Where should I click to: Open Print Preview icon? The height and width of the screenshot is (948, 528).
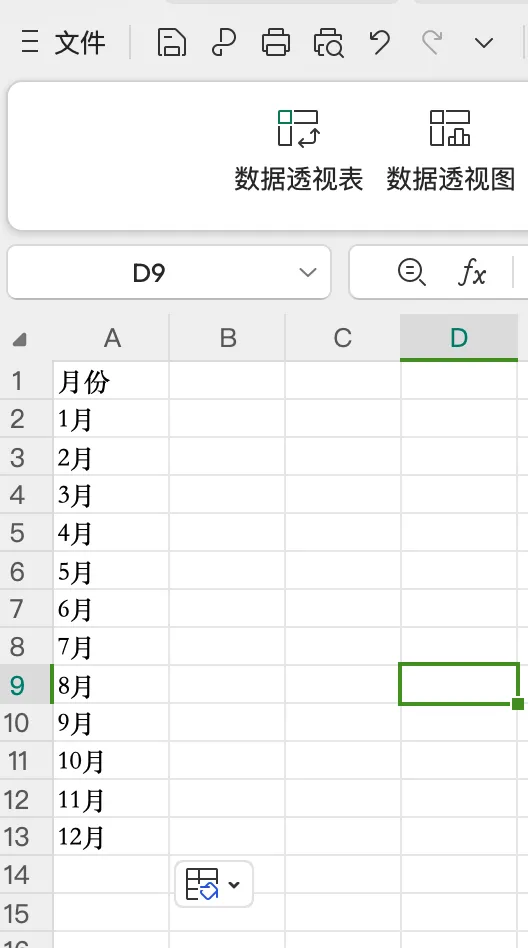[x=328, y=43]
